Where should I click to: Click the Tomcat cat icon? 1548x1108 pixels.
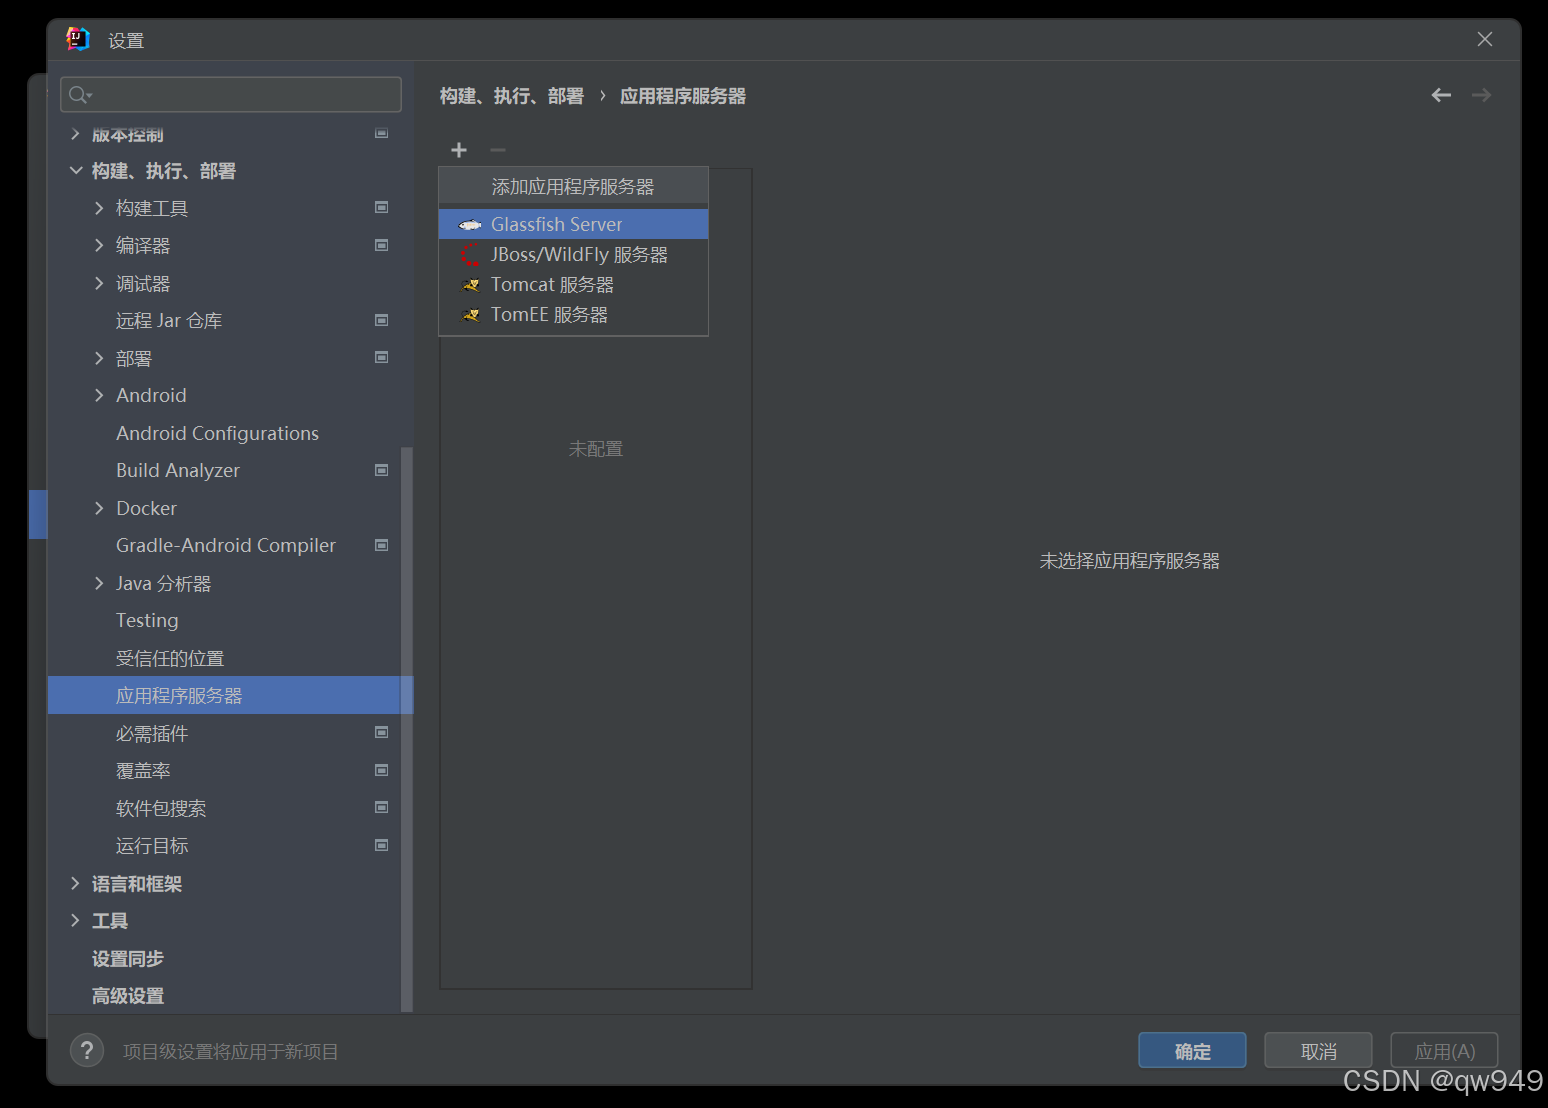point(471,285)
